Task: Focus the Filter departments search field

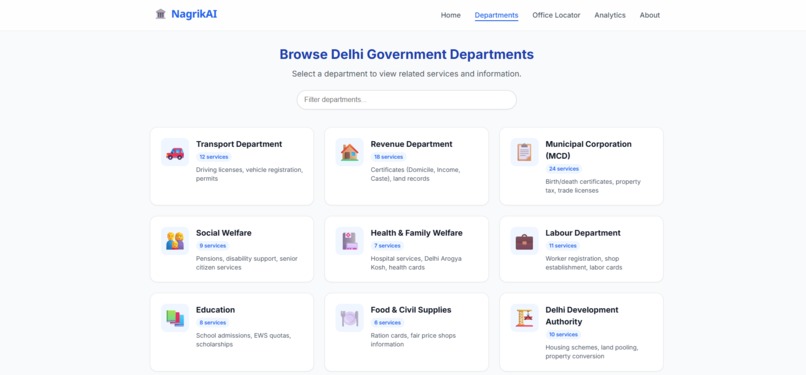Action: (x=407, y=100)
